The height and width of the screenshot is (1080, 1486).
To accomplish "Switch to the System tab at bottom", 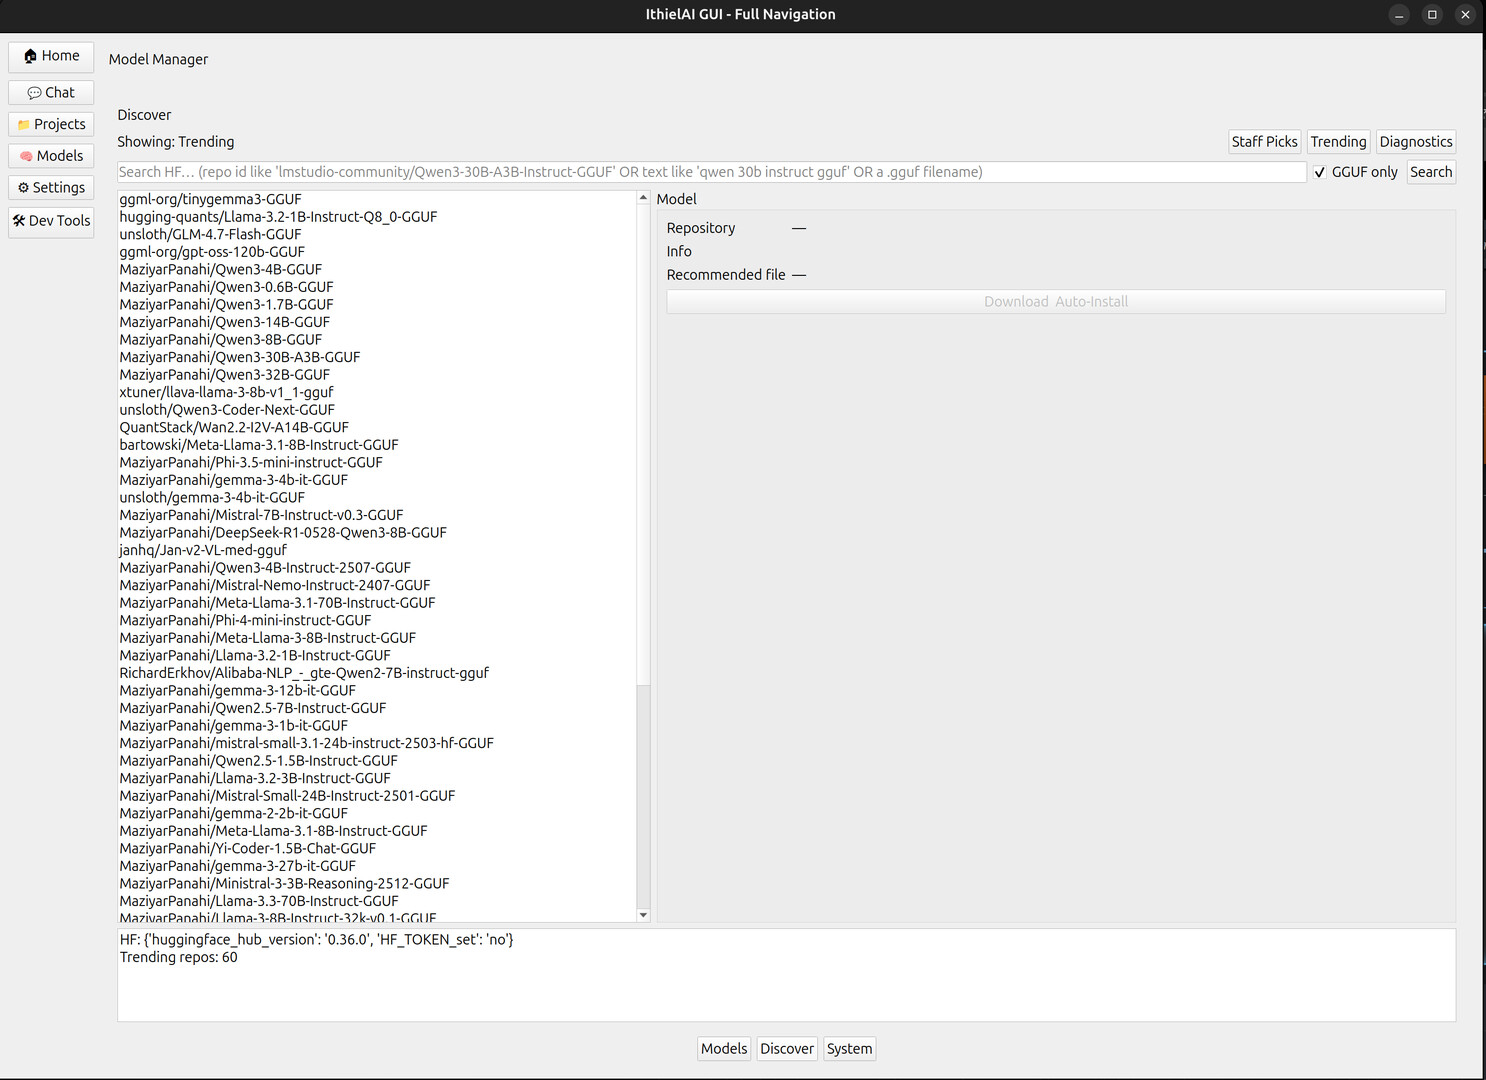I will click(x=849, y=1048).
